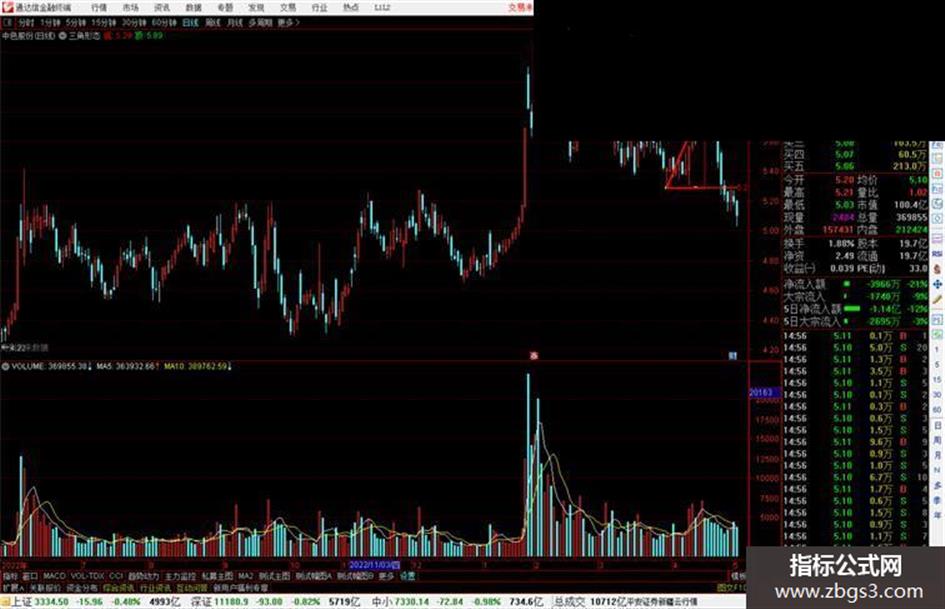
Task: Click the 中小 index in status bar
Action: tap(382, 602)
